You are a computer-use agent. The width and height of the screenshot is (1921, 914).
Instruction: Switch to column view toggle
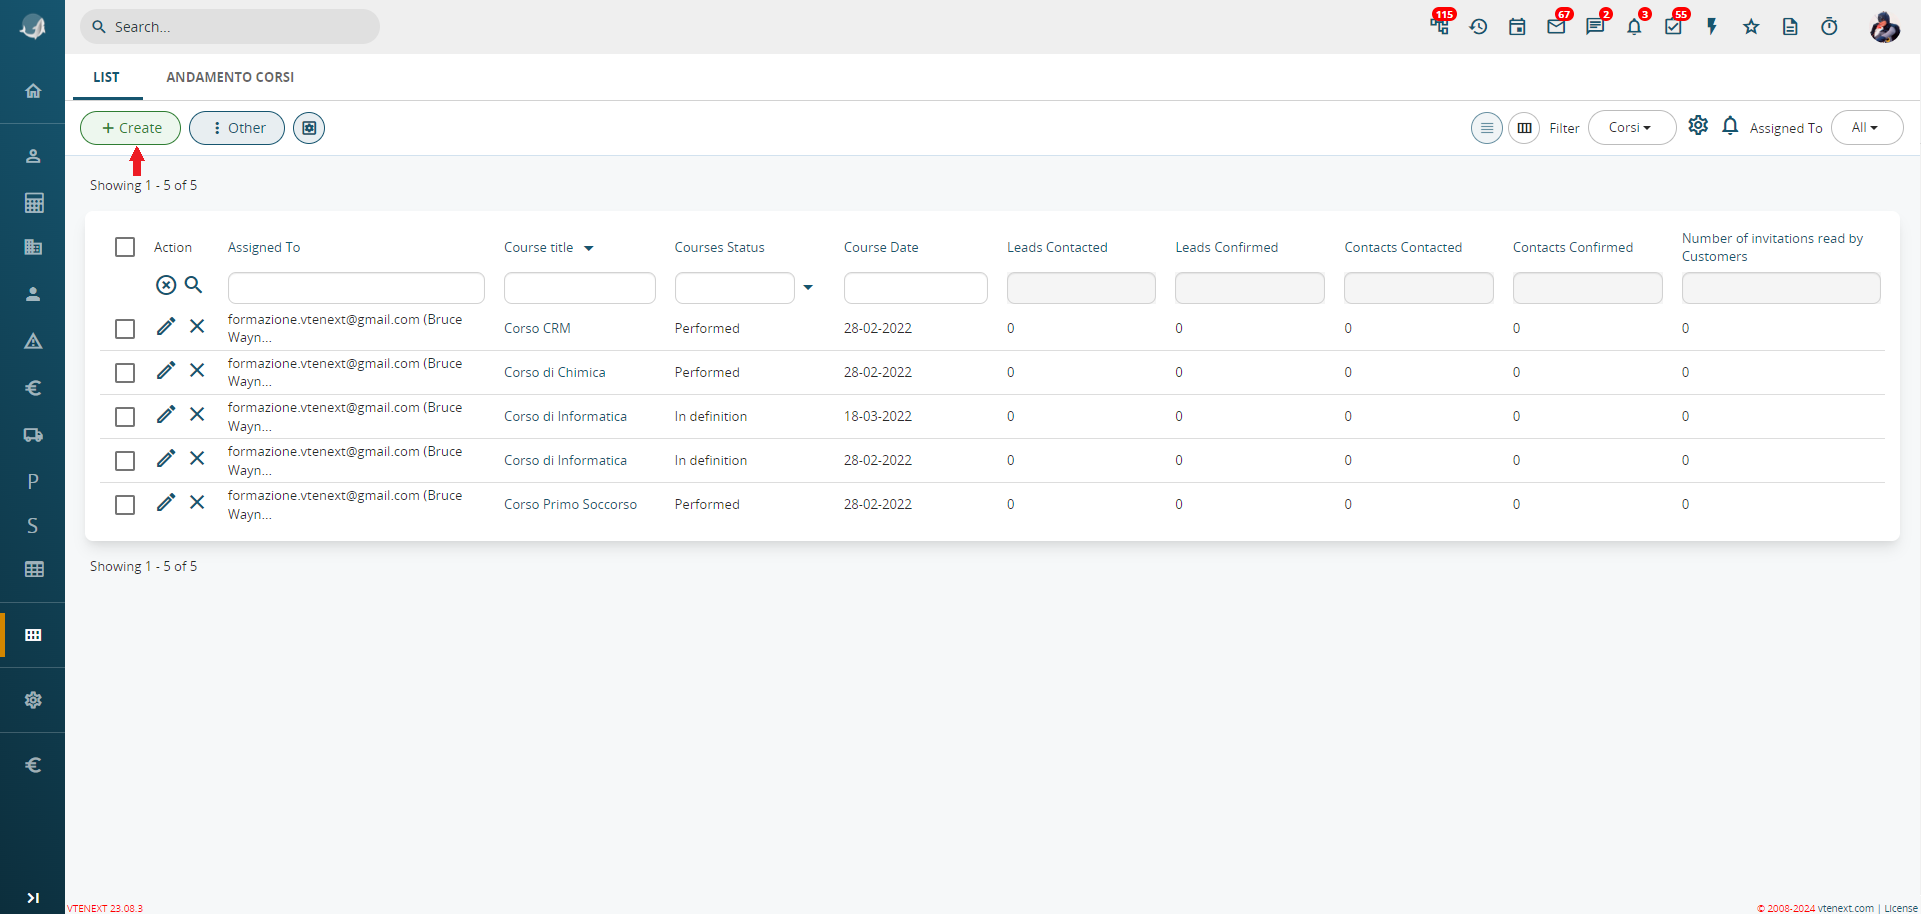click(1524, 128)
